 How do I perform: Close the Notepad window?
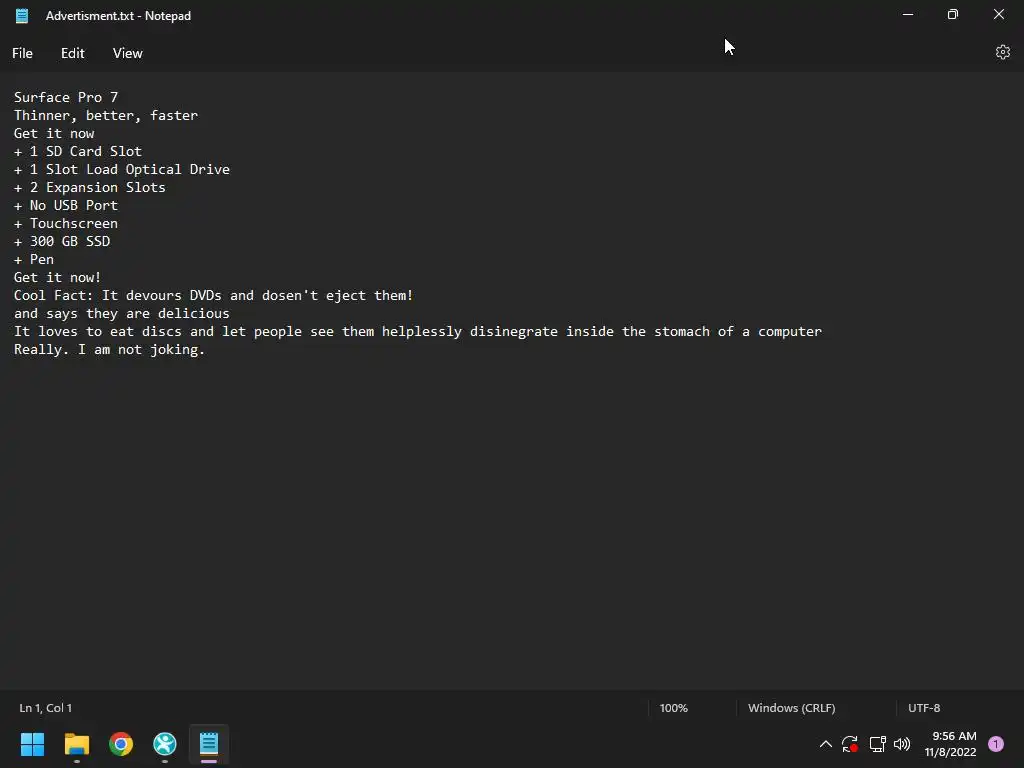[x=999, y=14]
